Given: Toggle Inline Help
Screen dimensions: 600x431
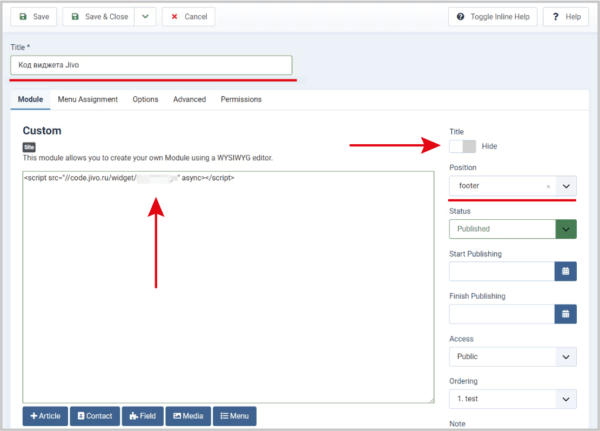Looking at the screenshot, I should [492, 17].
